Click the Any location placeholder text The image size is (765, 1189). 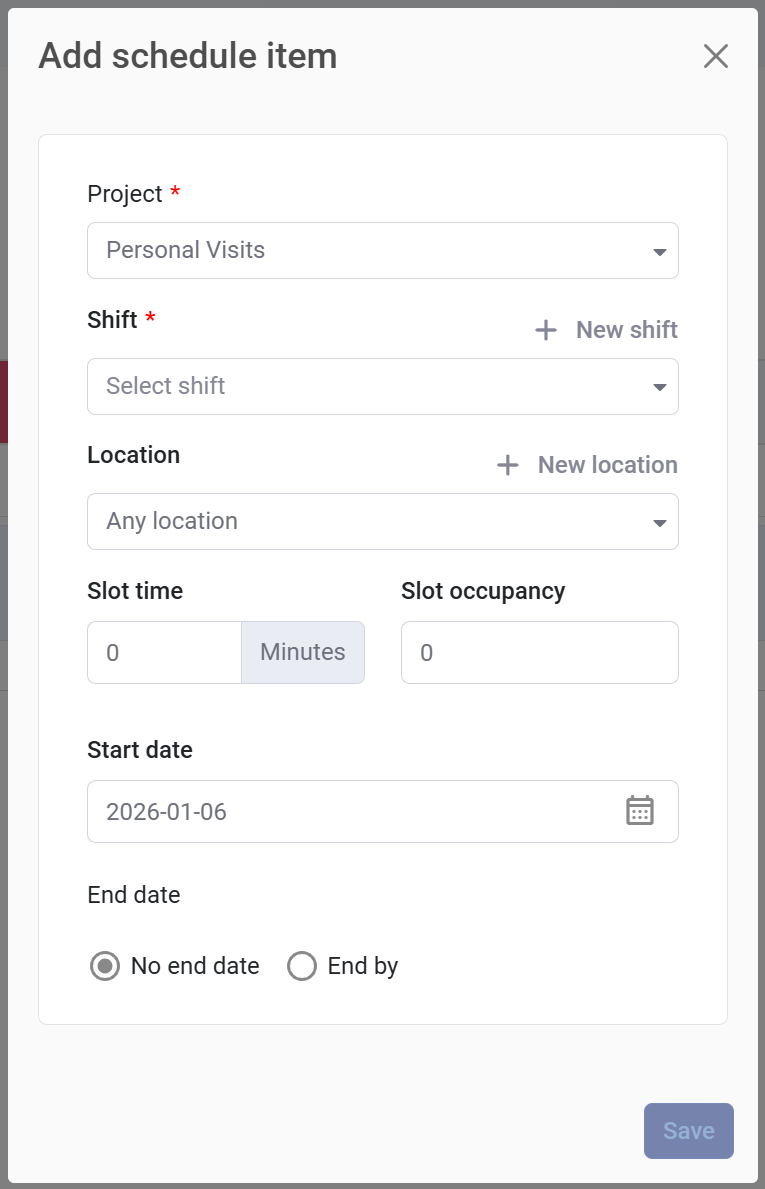click(x=172, y=521)
